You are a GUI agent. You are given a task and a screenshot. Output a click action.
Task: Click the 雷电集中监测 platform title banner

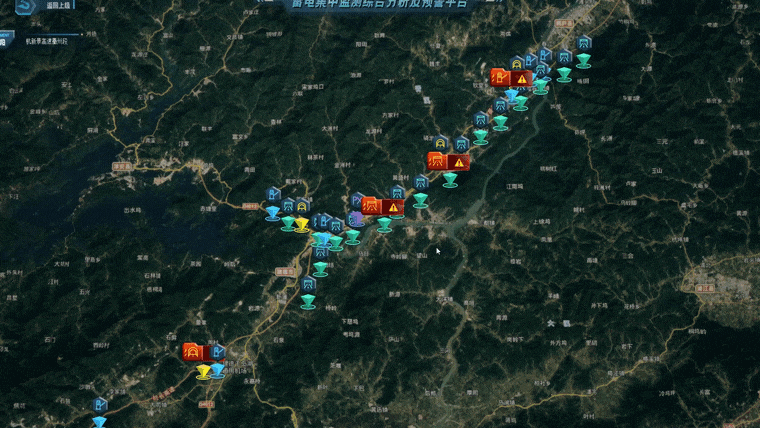pos(380,4)
